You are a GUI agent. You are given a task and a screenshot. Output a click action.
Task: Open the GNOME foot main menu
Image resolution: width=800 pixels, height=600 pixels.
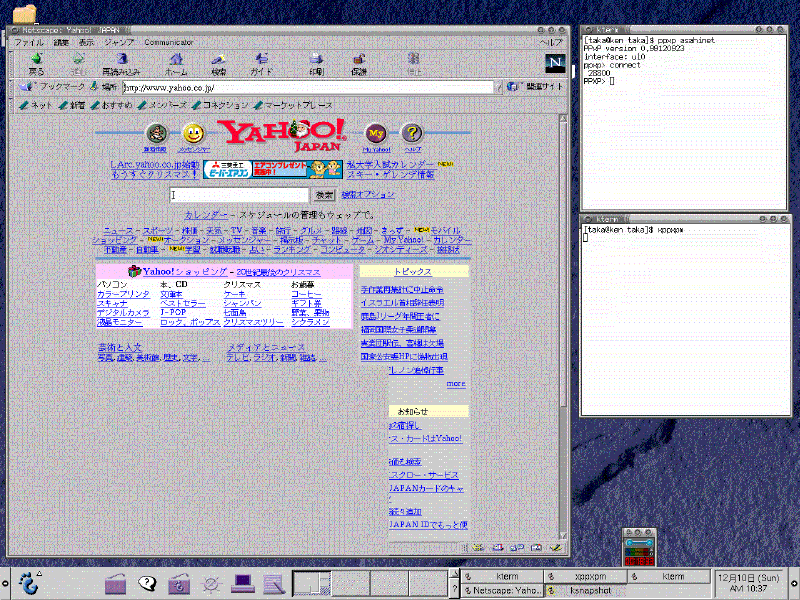click(30, 581)
